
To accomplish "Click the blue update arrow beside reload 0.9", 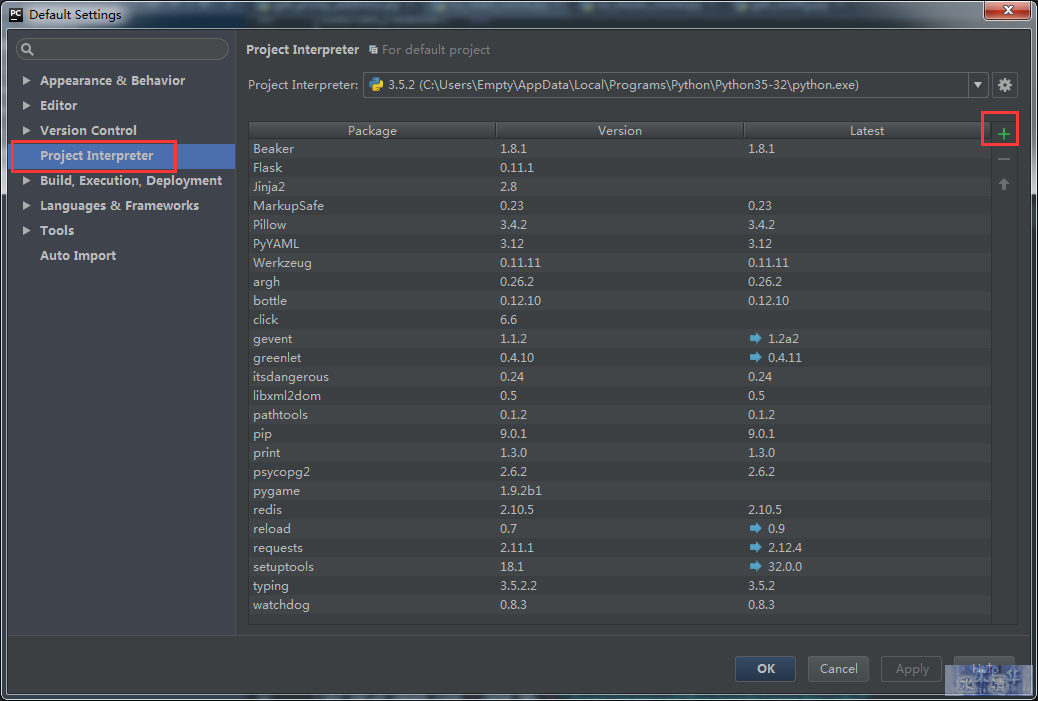I will [x=755, y=528].
